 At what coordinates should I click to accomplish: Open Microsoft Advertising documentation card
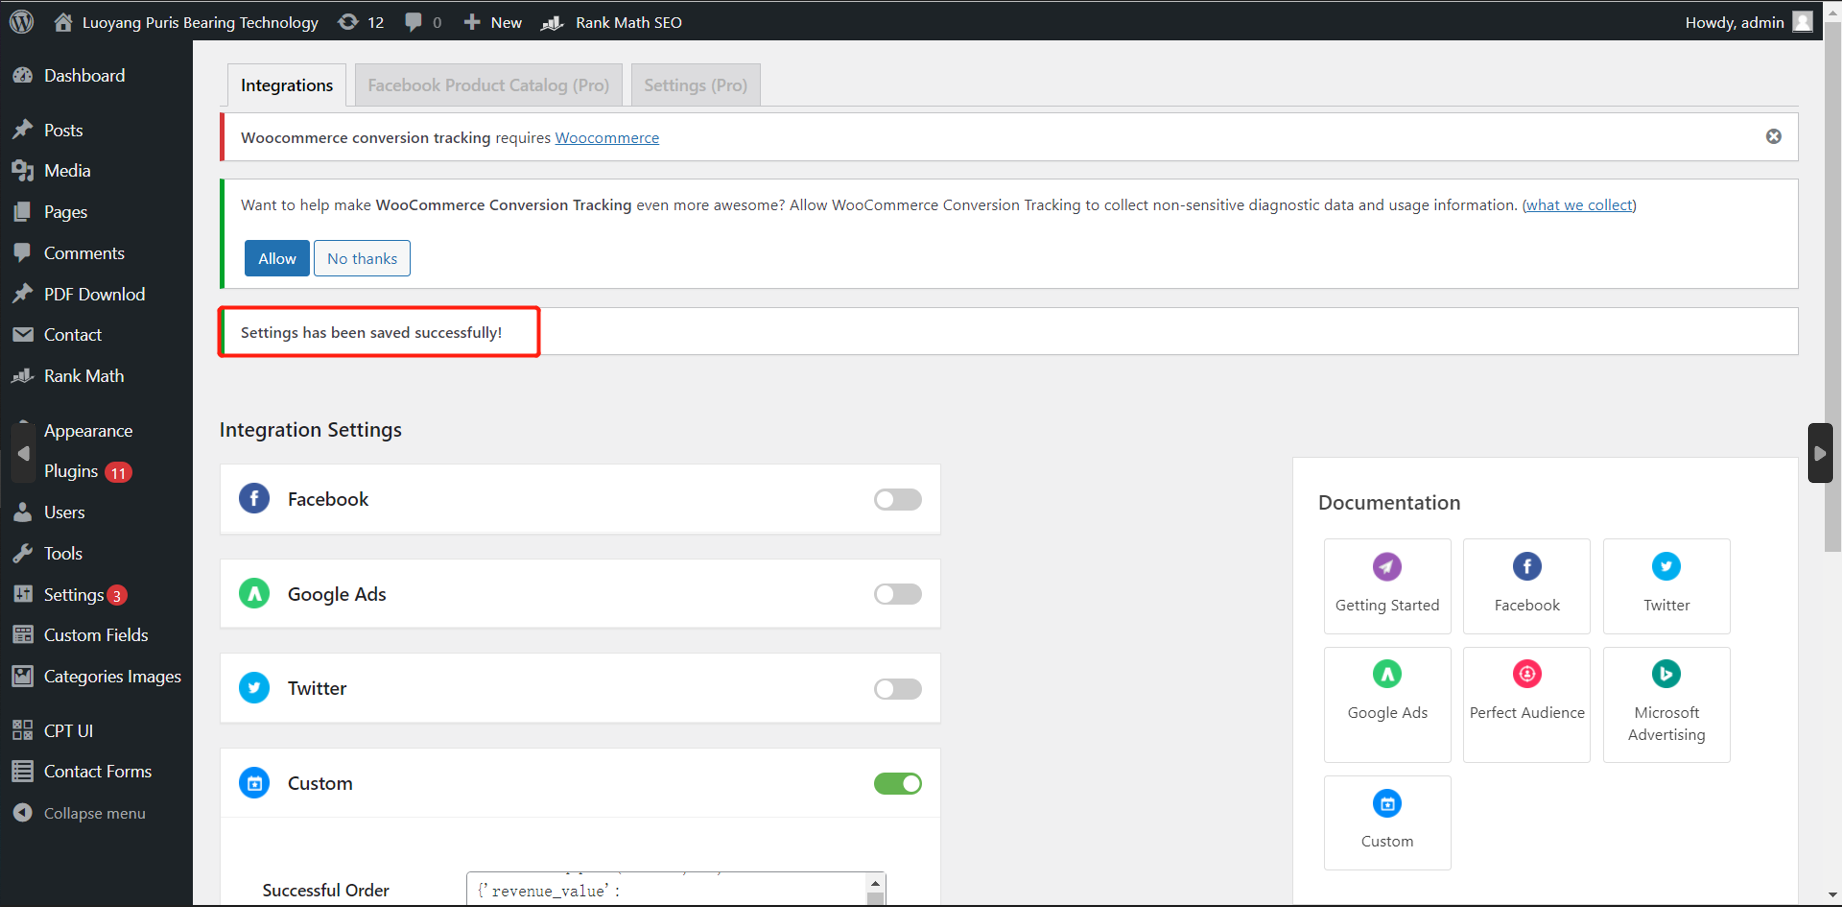click(x=1666, y=705)
